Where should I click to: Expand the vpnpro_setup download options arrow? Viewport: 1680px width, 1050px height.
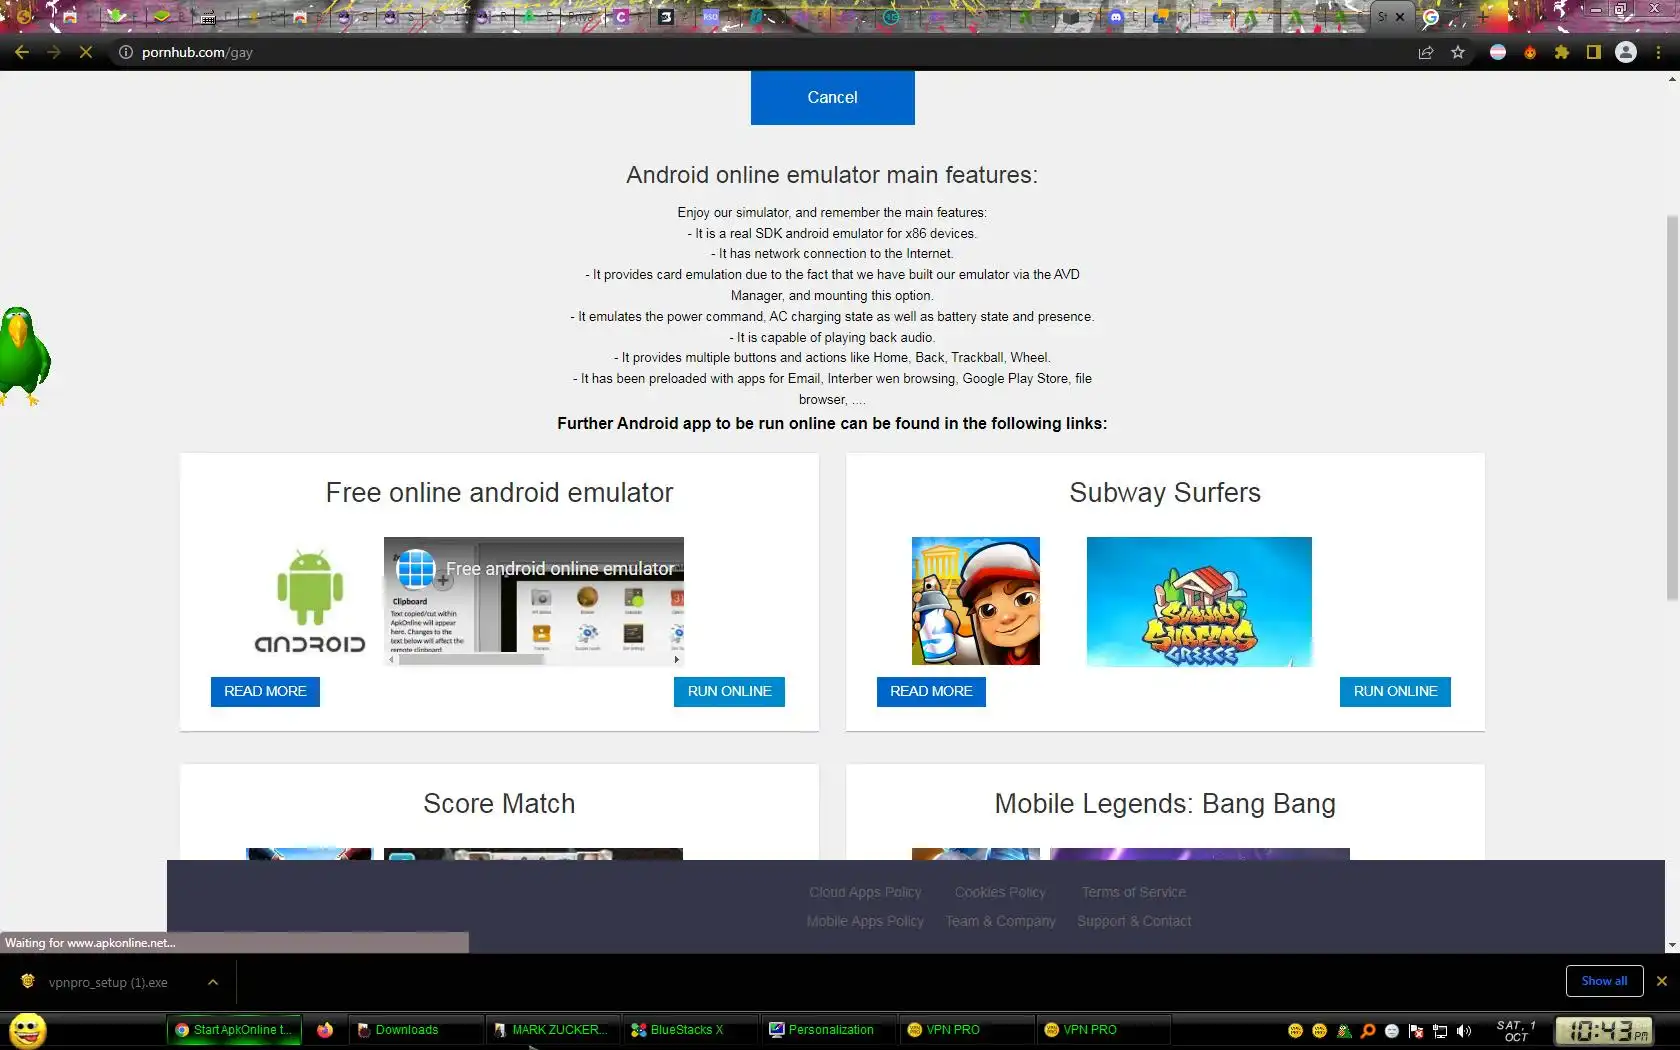[213, 982]
